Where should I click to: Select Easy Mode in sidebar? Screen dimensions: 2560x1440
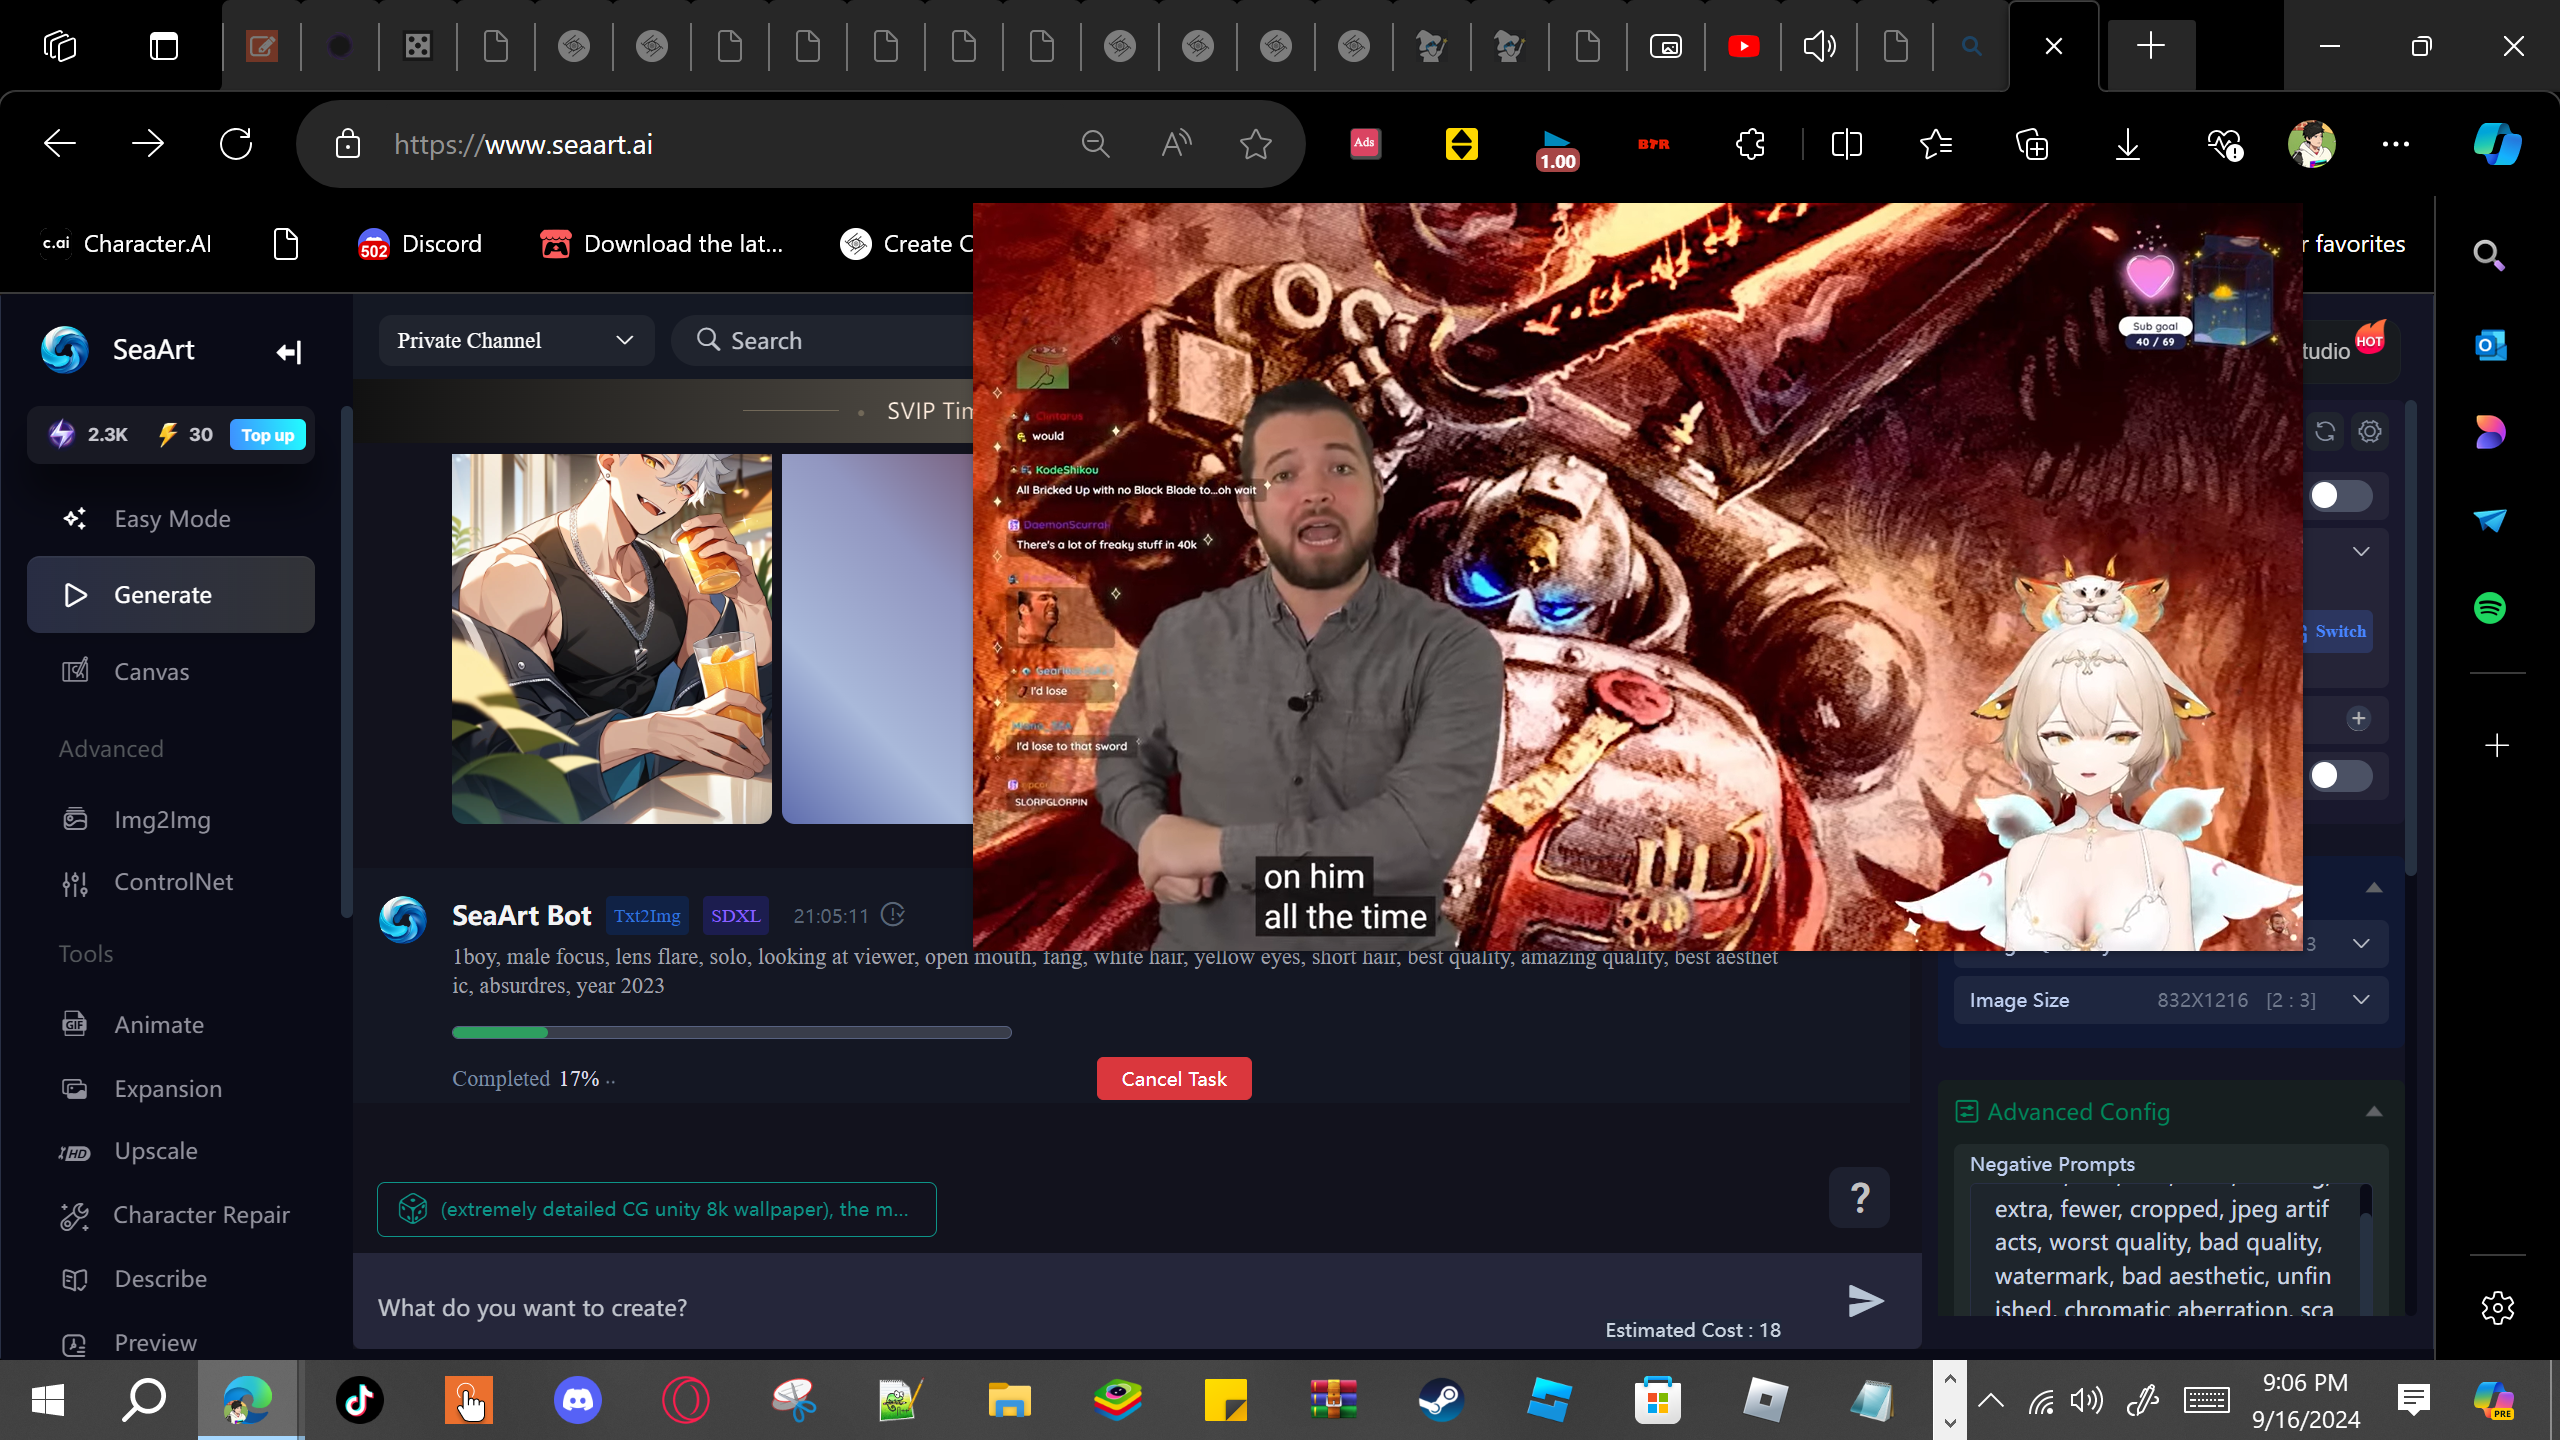(x=171, y=519)
